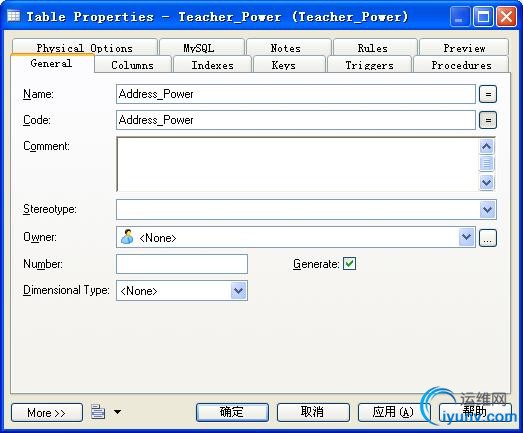This screenshot has height=433, width=523.
Task: Minimize the Table Properties window
Action: tap(460, 16)
